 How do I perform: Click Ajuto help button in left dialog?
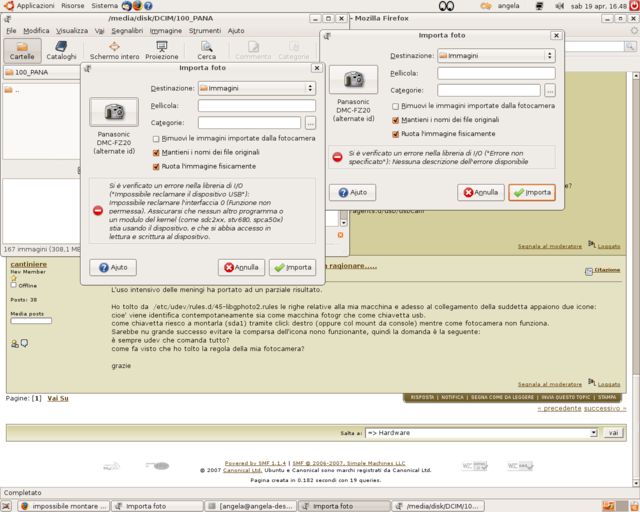click(x=113, y=267)
